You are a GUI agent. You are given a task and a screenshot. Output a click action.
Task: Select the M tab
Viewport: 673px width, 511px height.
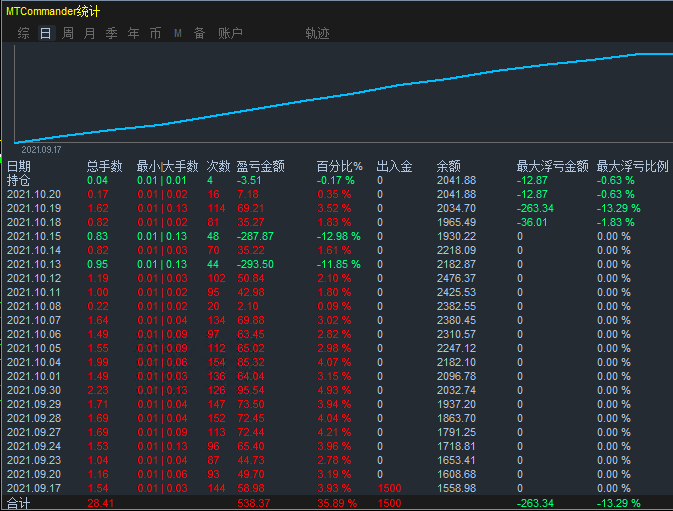pos(178,33)
